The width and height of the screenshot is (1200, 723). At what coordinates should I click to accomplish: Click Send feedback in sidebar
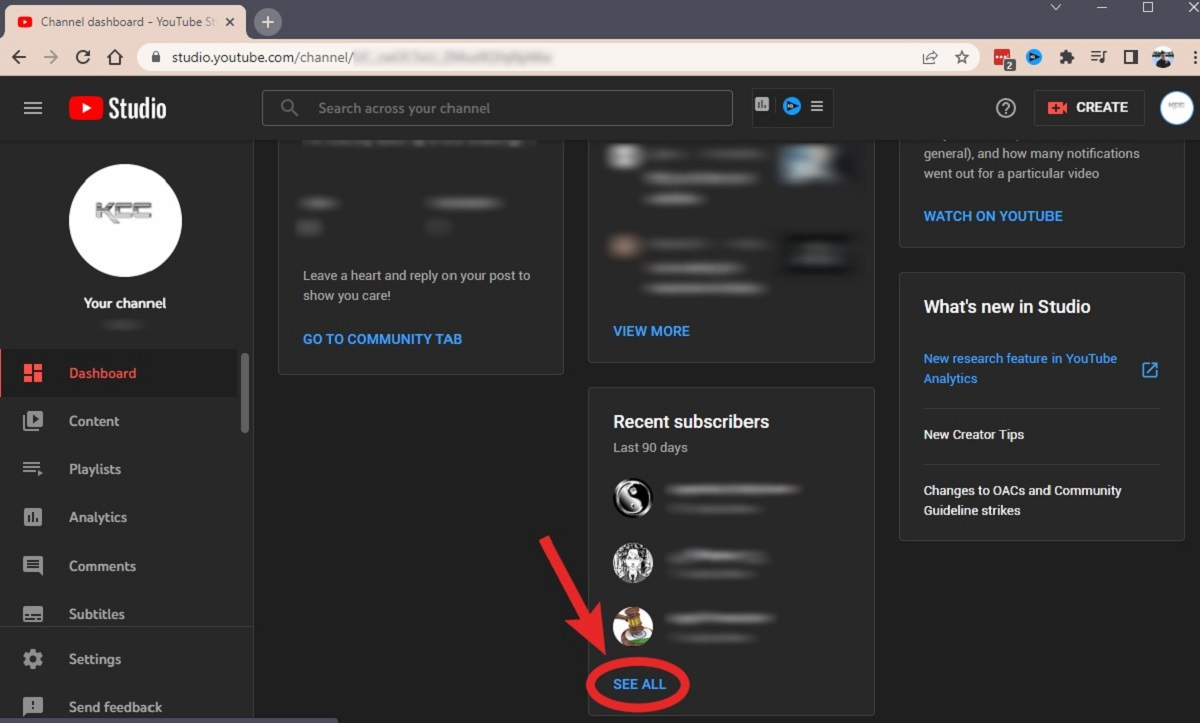pyautogui.click(x=115, y=707)
